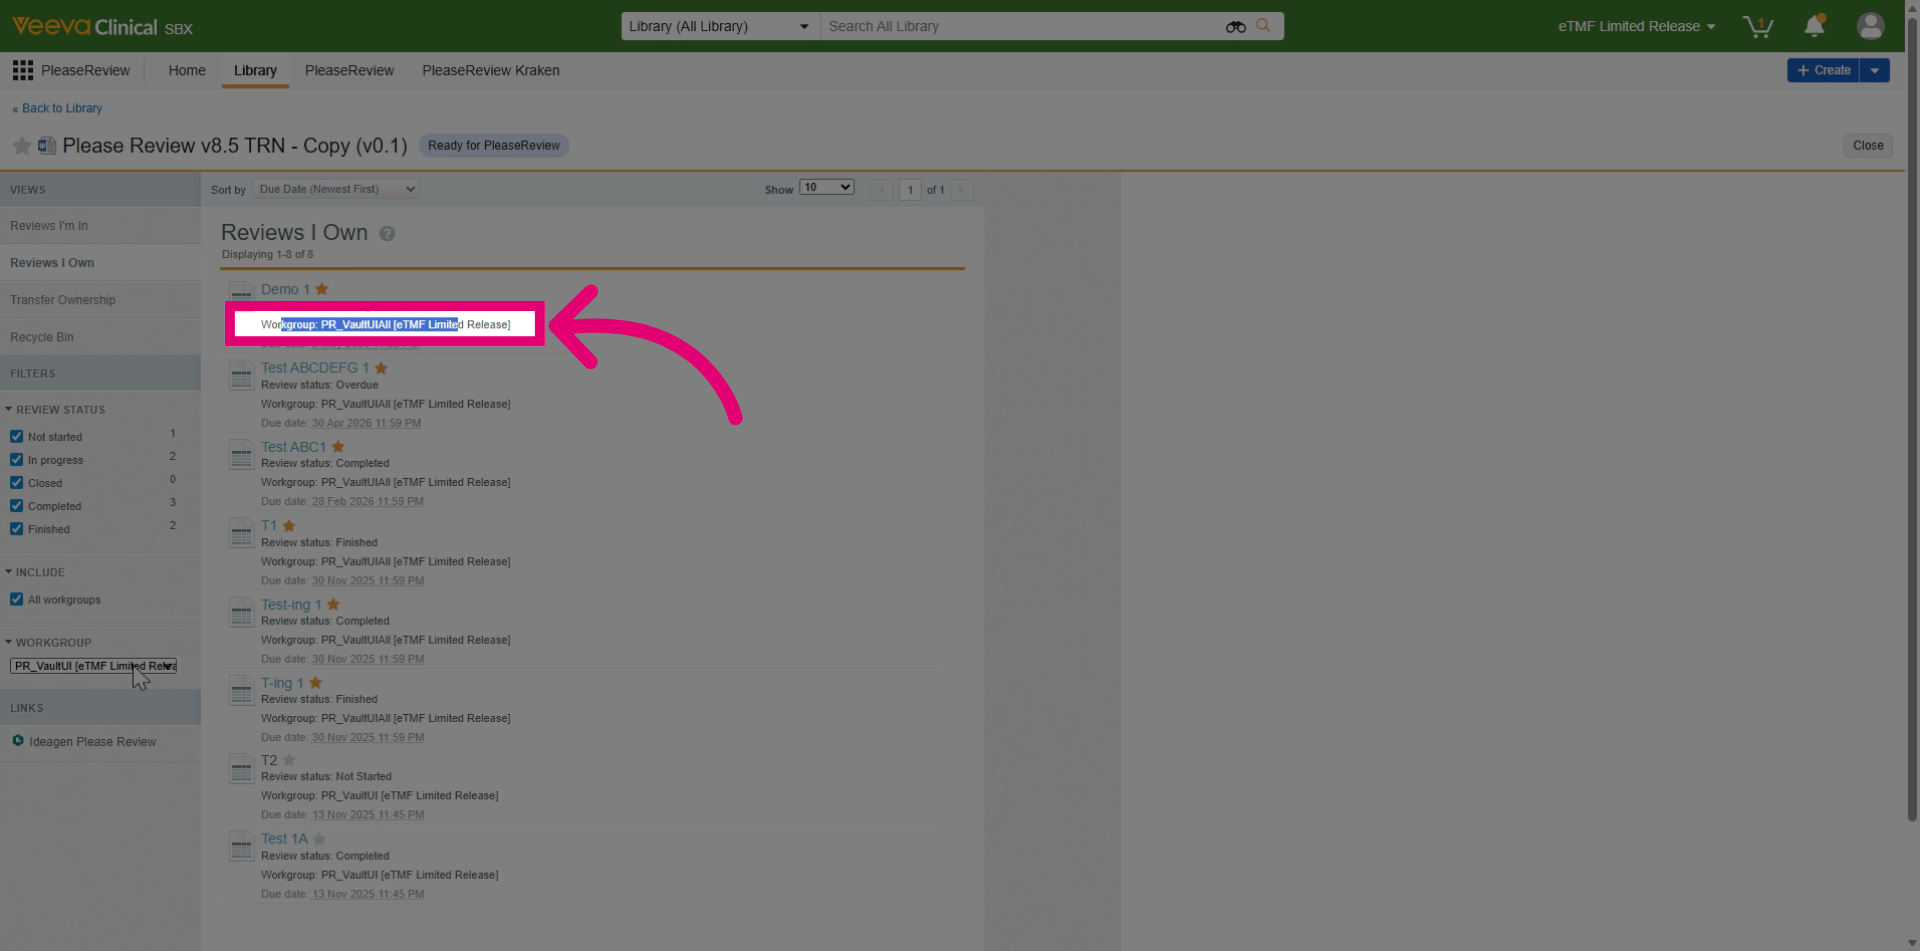Click the document icon of Test ABCDEFG 1

(x=242, y=375)
